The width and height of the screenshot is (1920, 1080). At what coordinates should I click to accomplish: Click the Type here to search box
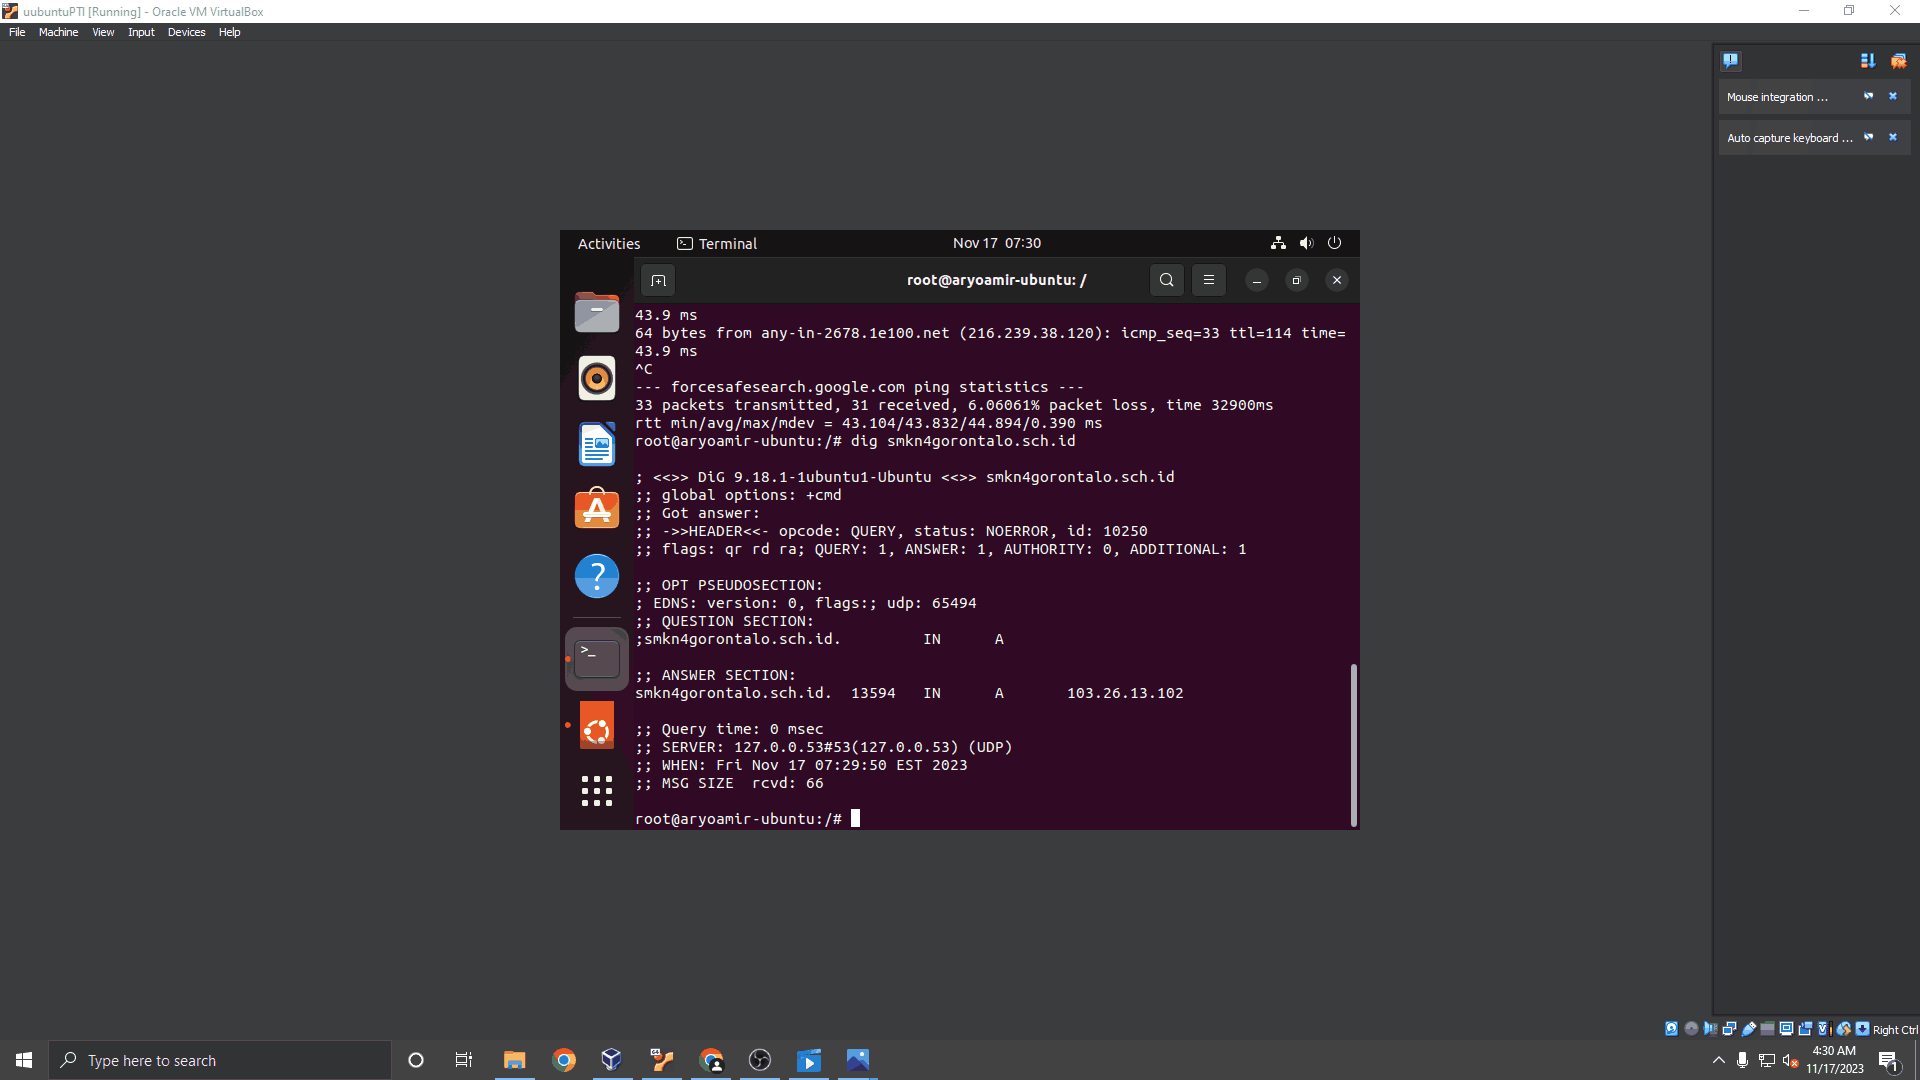(220, 1060)
